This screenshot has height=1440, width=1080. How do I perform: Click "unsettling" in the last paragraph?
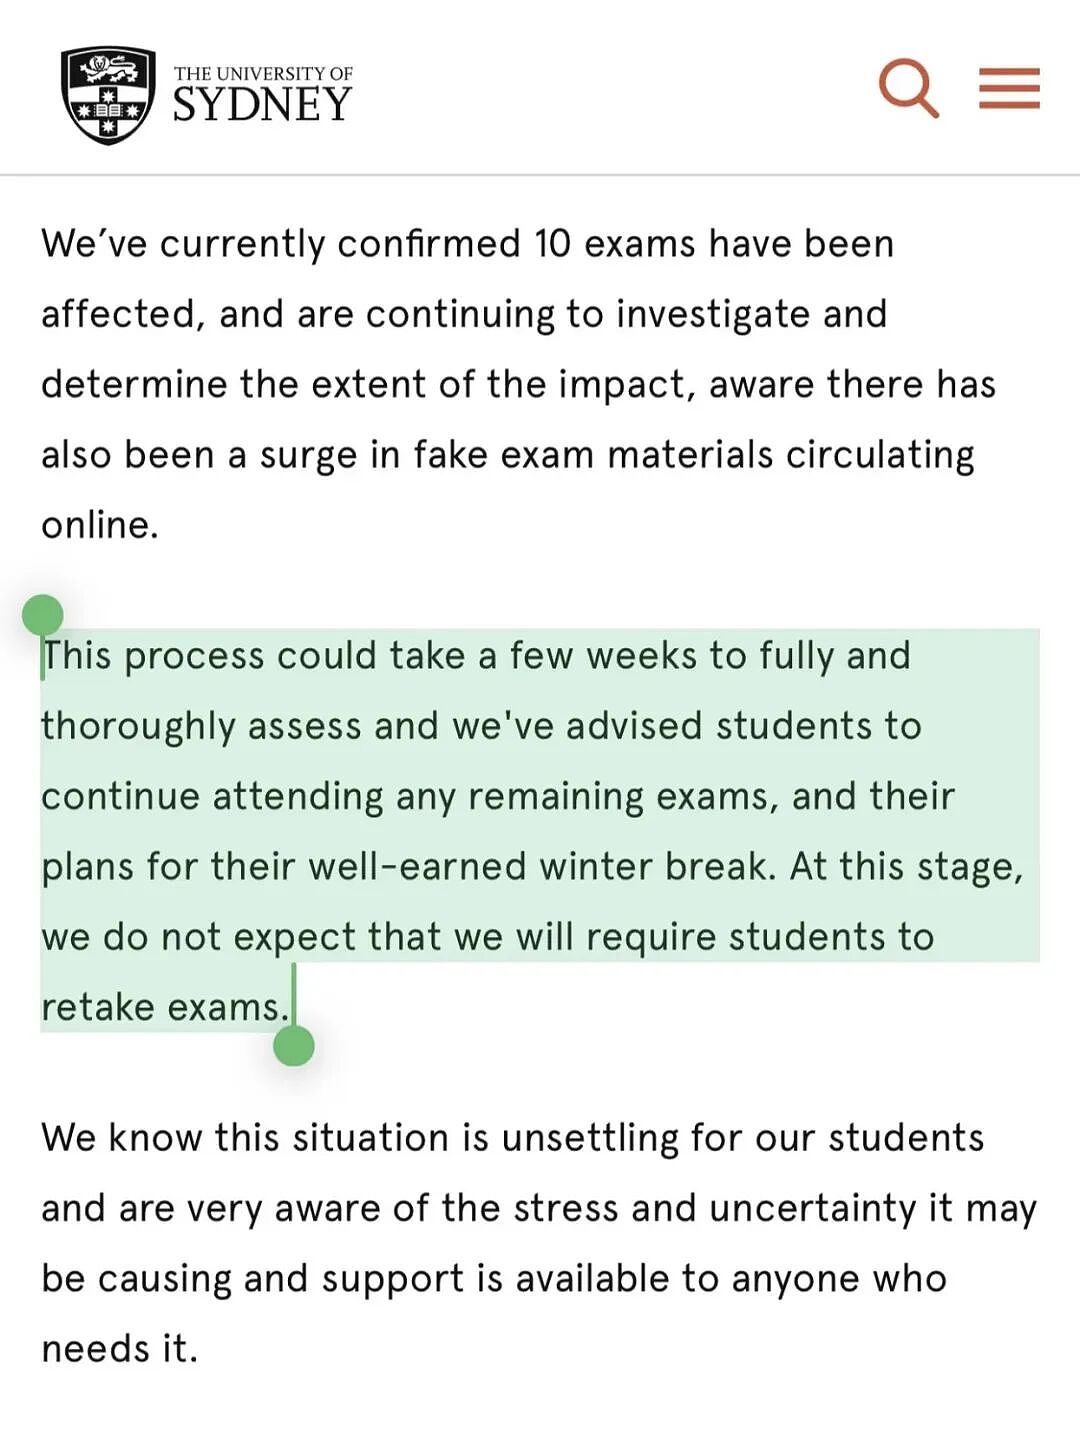coord(590,1139)
